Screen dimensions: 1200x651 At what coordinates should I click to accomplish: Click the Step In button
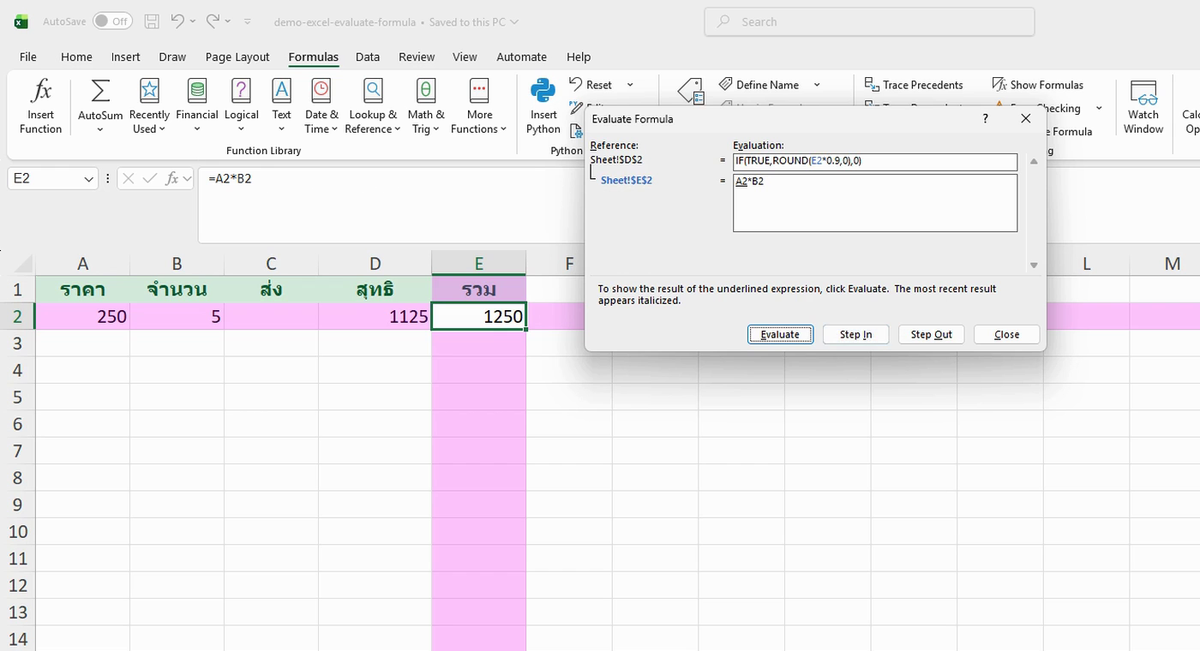coord(855,334)
